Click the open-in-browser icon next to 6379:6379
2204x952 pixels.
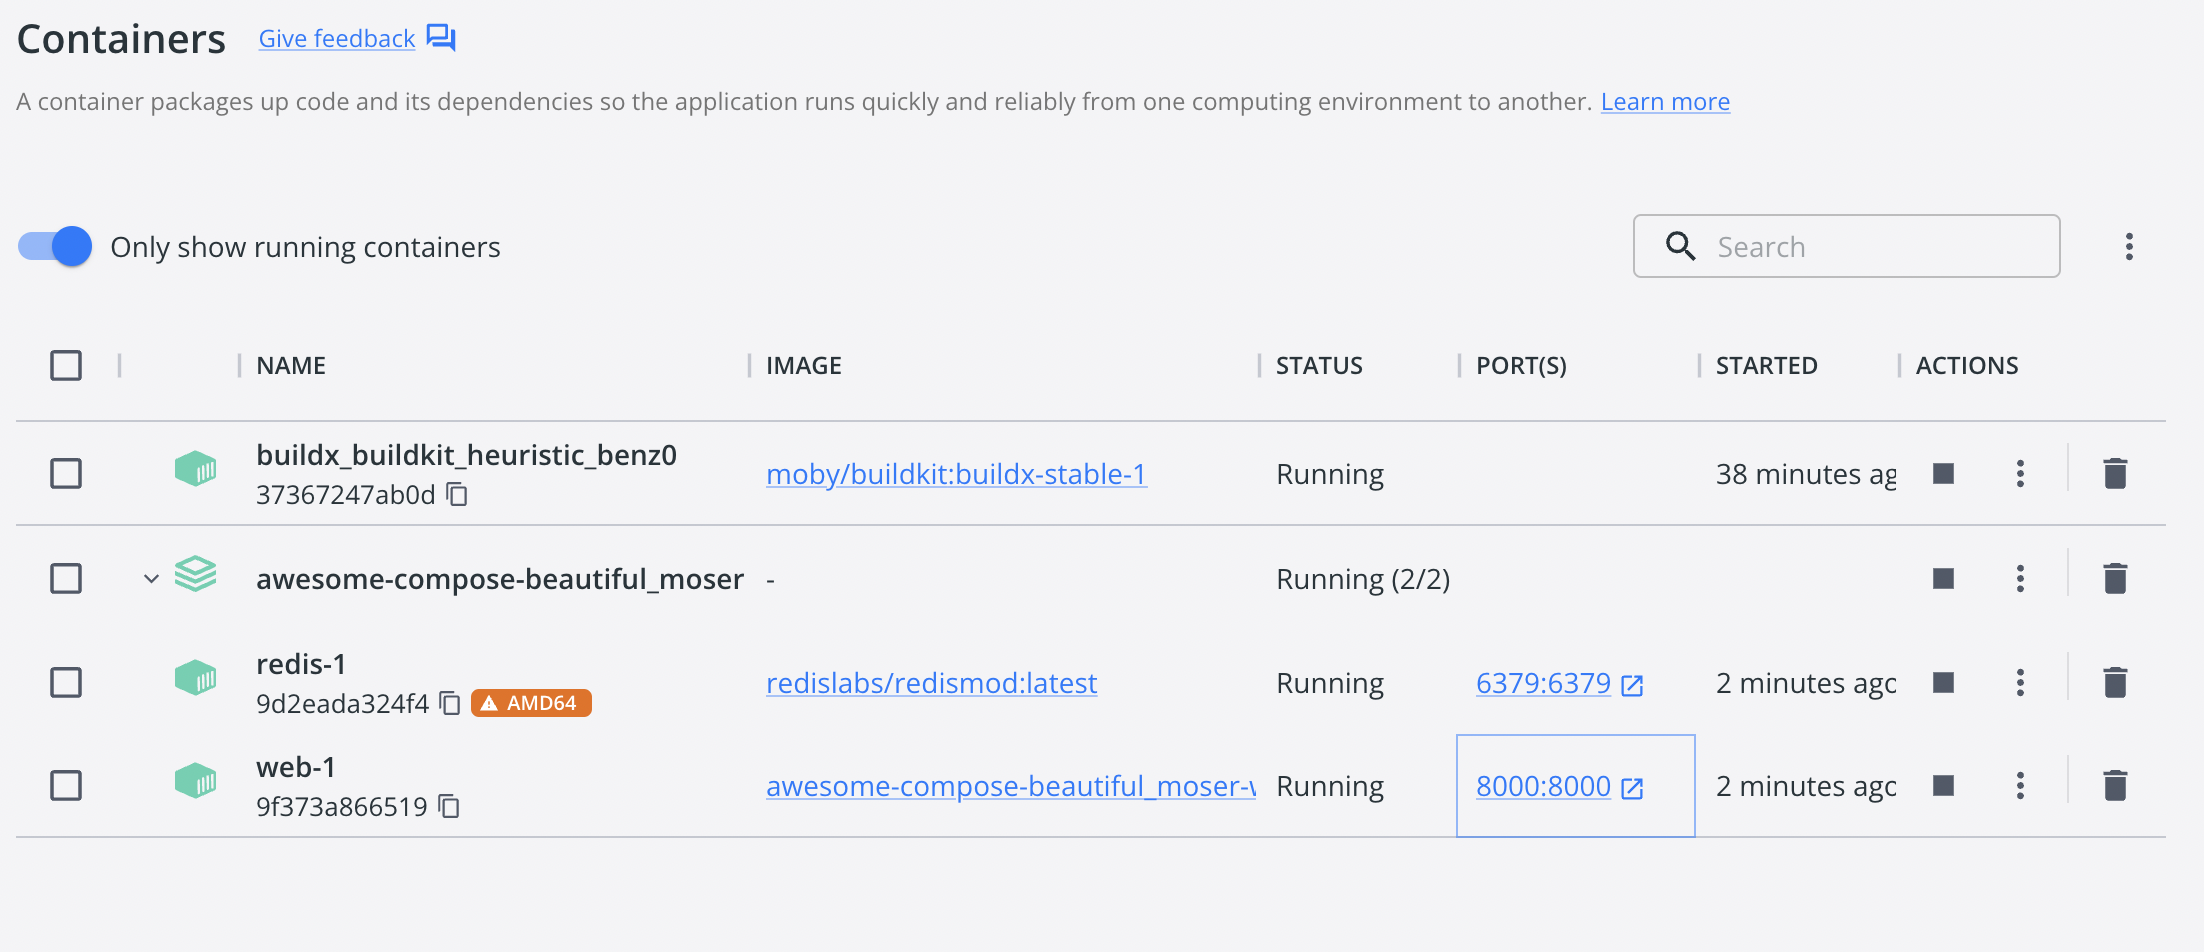coord(1632,685)
